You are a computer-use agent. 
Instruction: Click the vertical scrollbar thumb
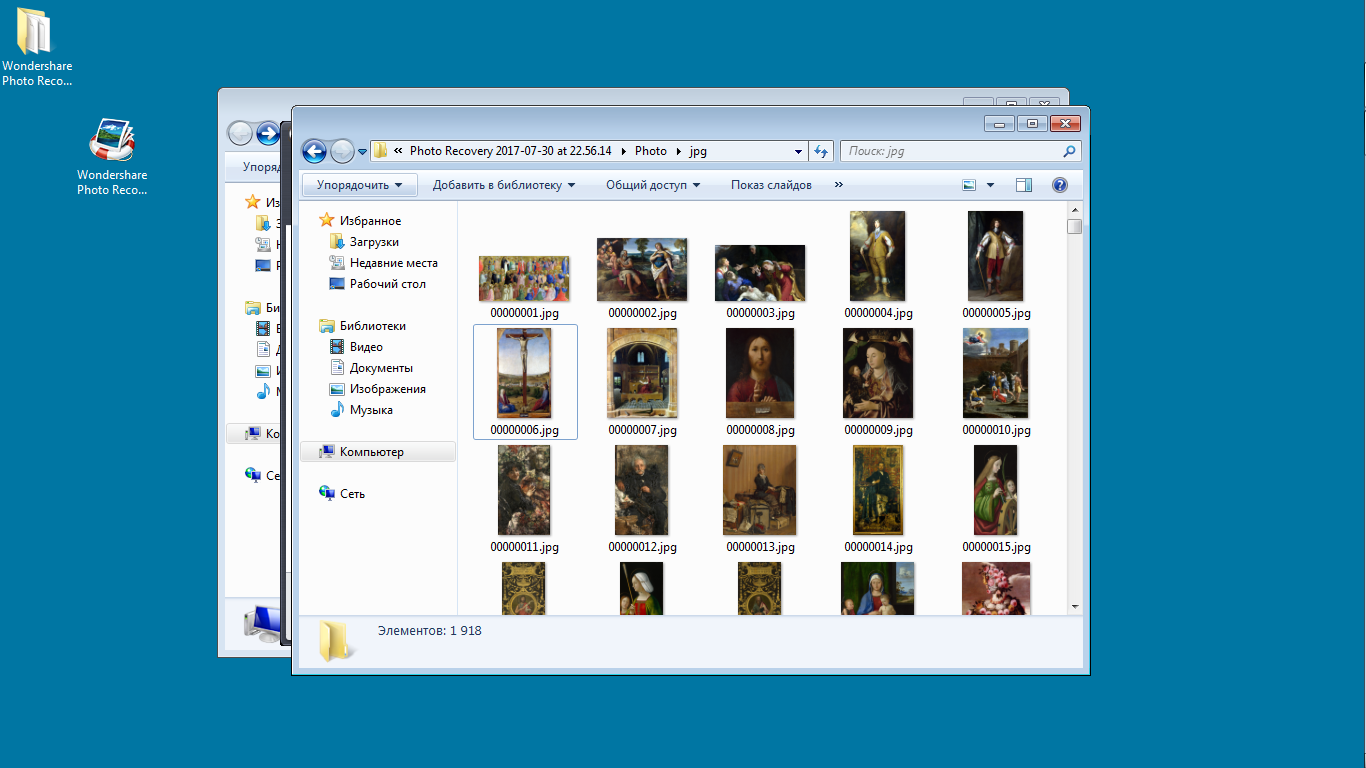(x=1075, y=227)
